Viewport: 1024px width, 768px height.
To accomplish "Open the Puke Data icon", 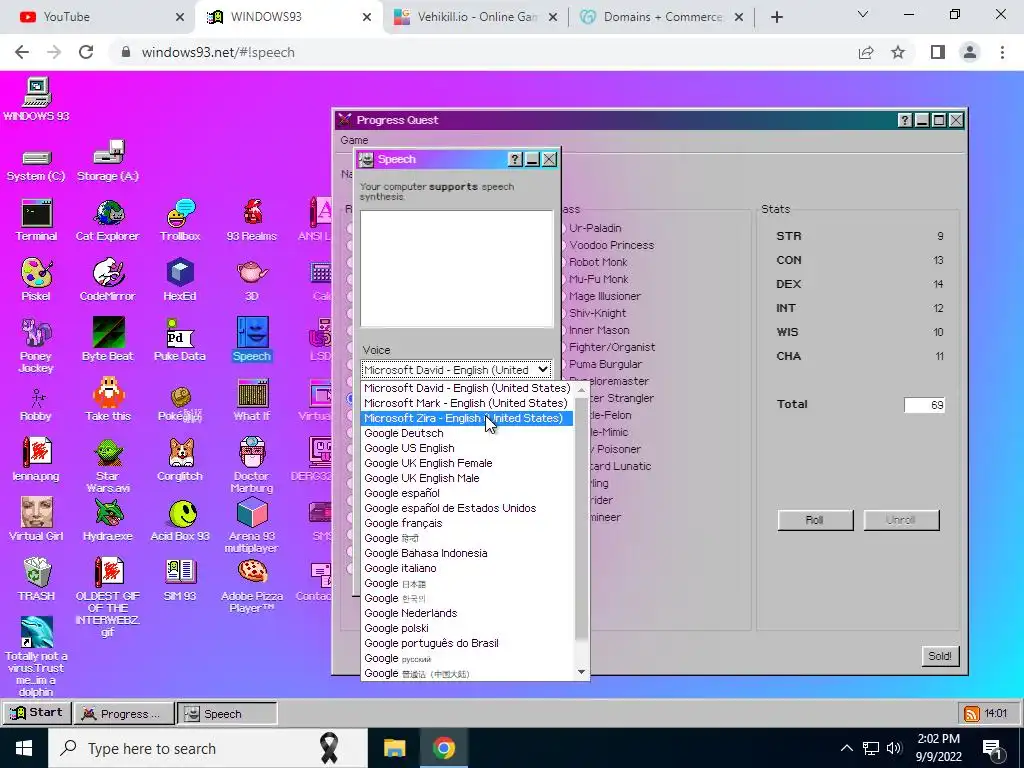I will pos(180,340).
